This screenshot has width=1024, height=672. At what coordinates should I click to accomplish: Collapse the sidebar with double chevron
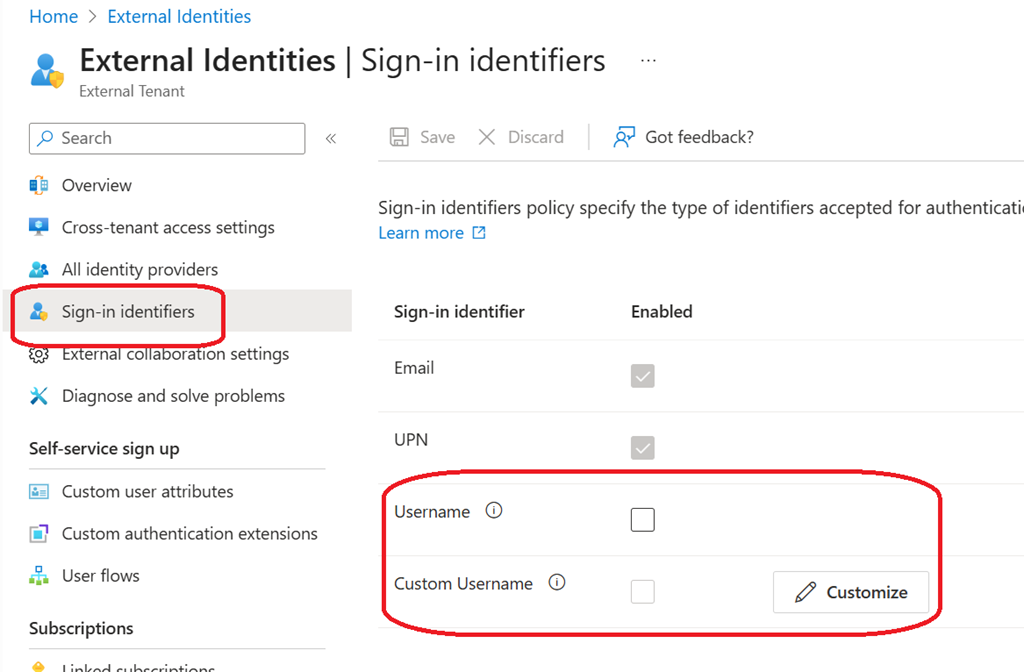point(331,138)
